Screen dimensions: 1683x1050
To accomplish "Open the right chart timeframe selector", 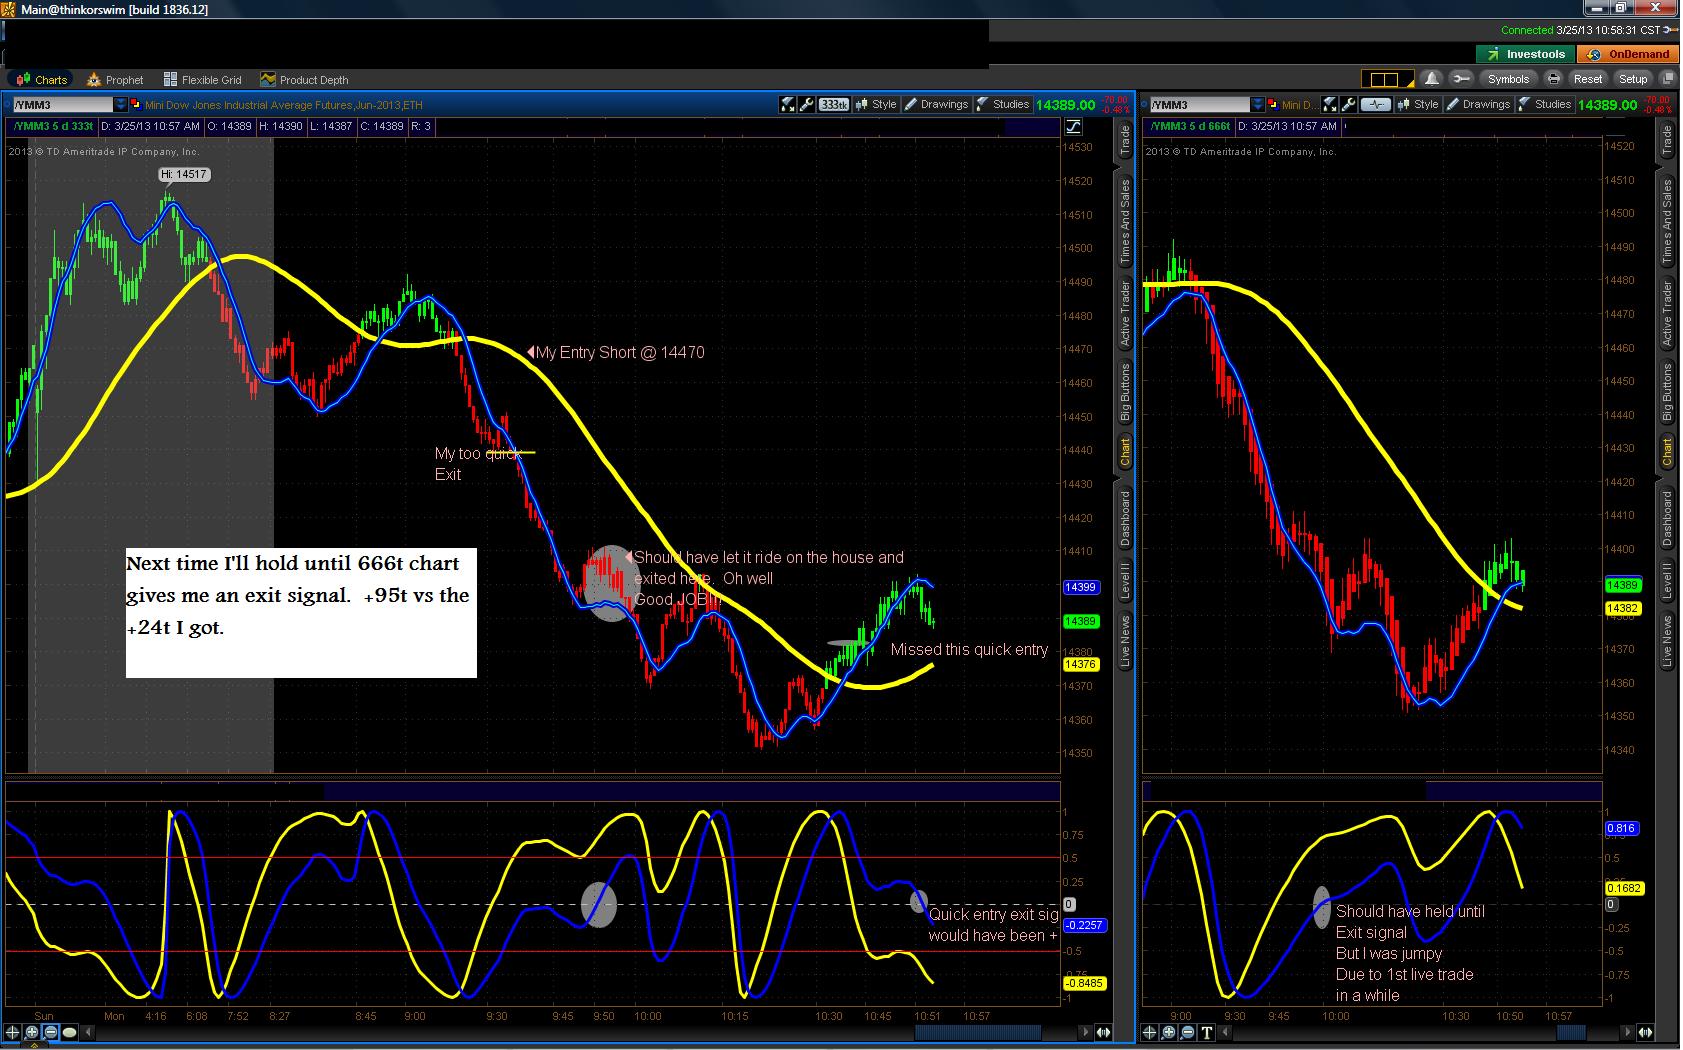I will [x=1376, y=104].
